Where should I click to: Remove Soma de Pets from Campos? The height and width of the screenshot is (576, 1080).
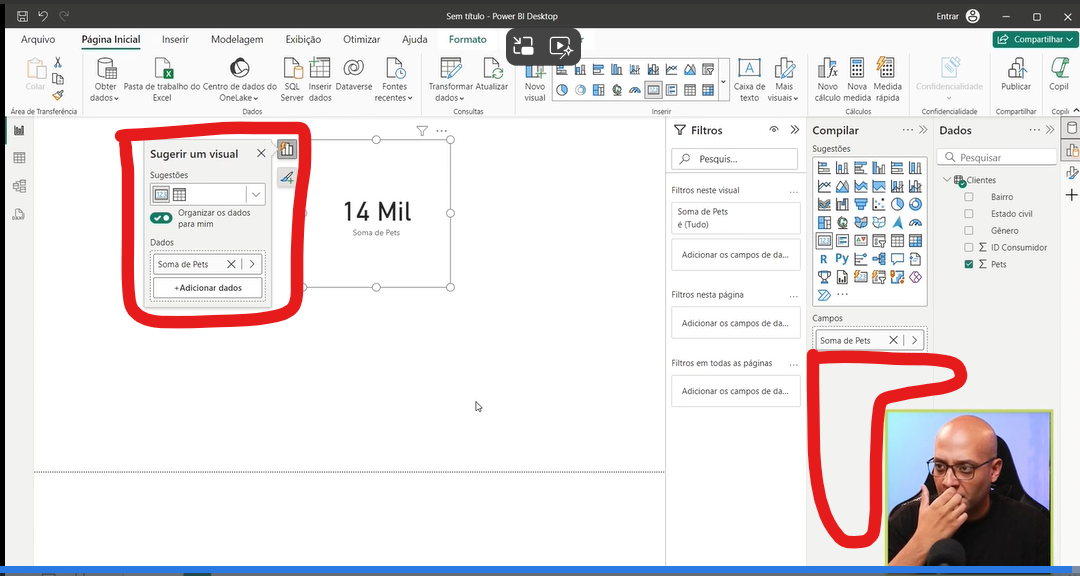(893, 340)
